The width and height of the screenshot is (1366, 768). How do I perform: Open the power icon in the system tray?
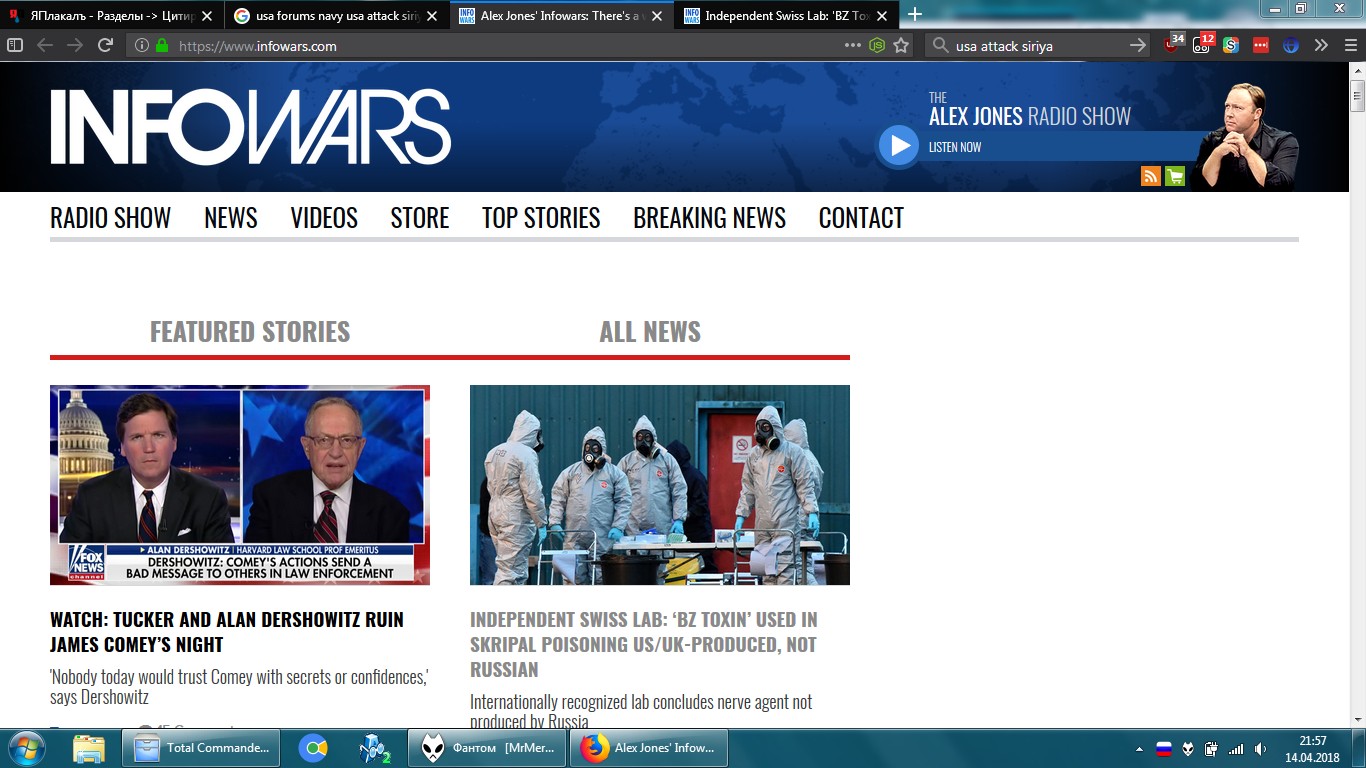[x=1211, y=748]
